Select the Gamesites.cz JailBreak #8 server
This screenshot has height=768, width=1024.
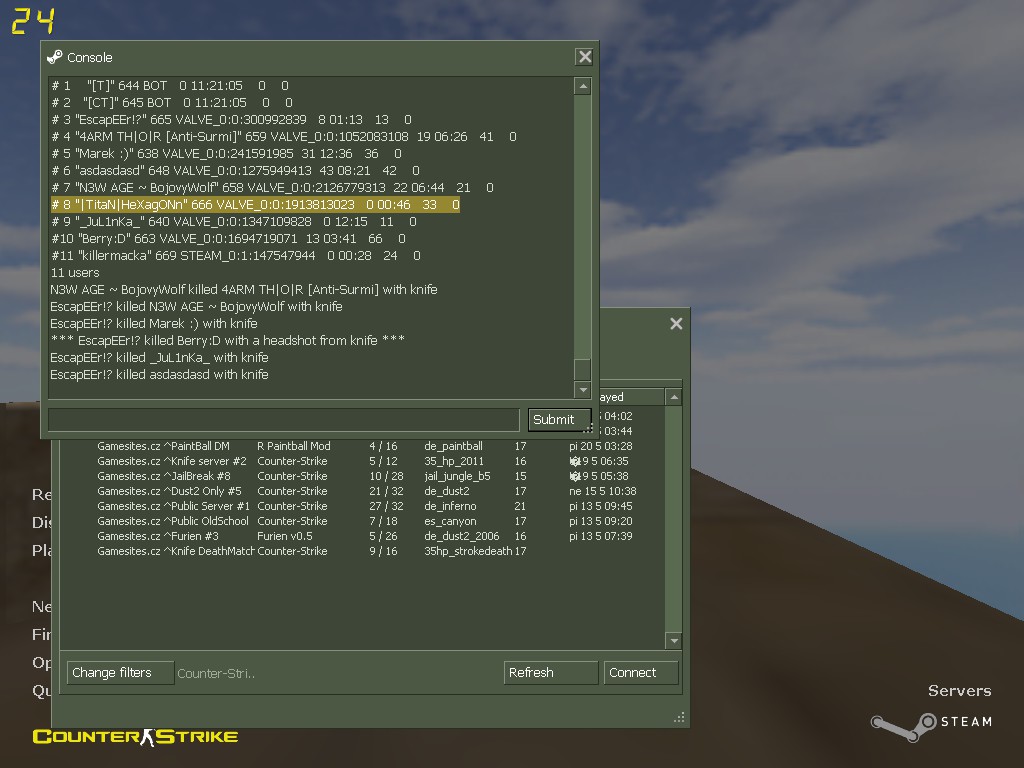click(366, 476)
